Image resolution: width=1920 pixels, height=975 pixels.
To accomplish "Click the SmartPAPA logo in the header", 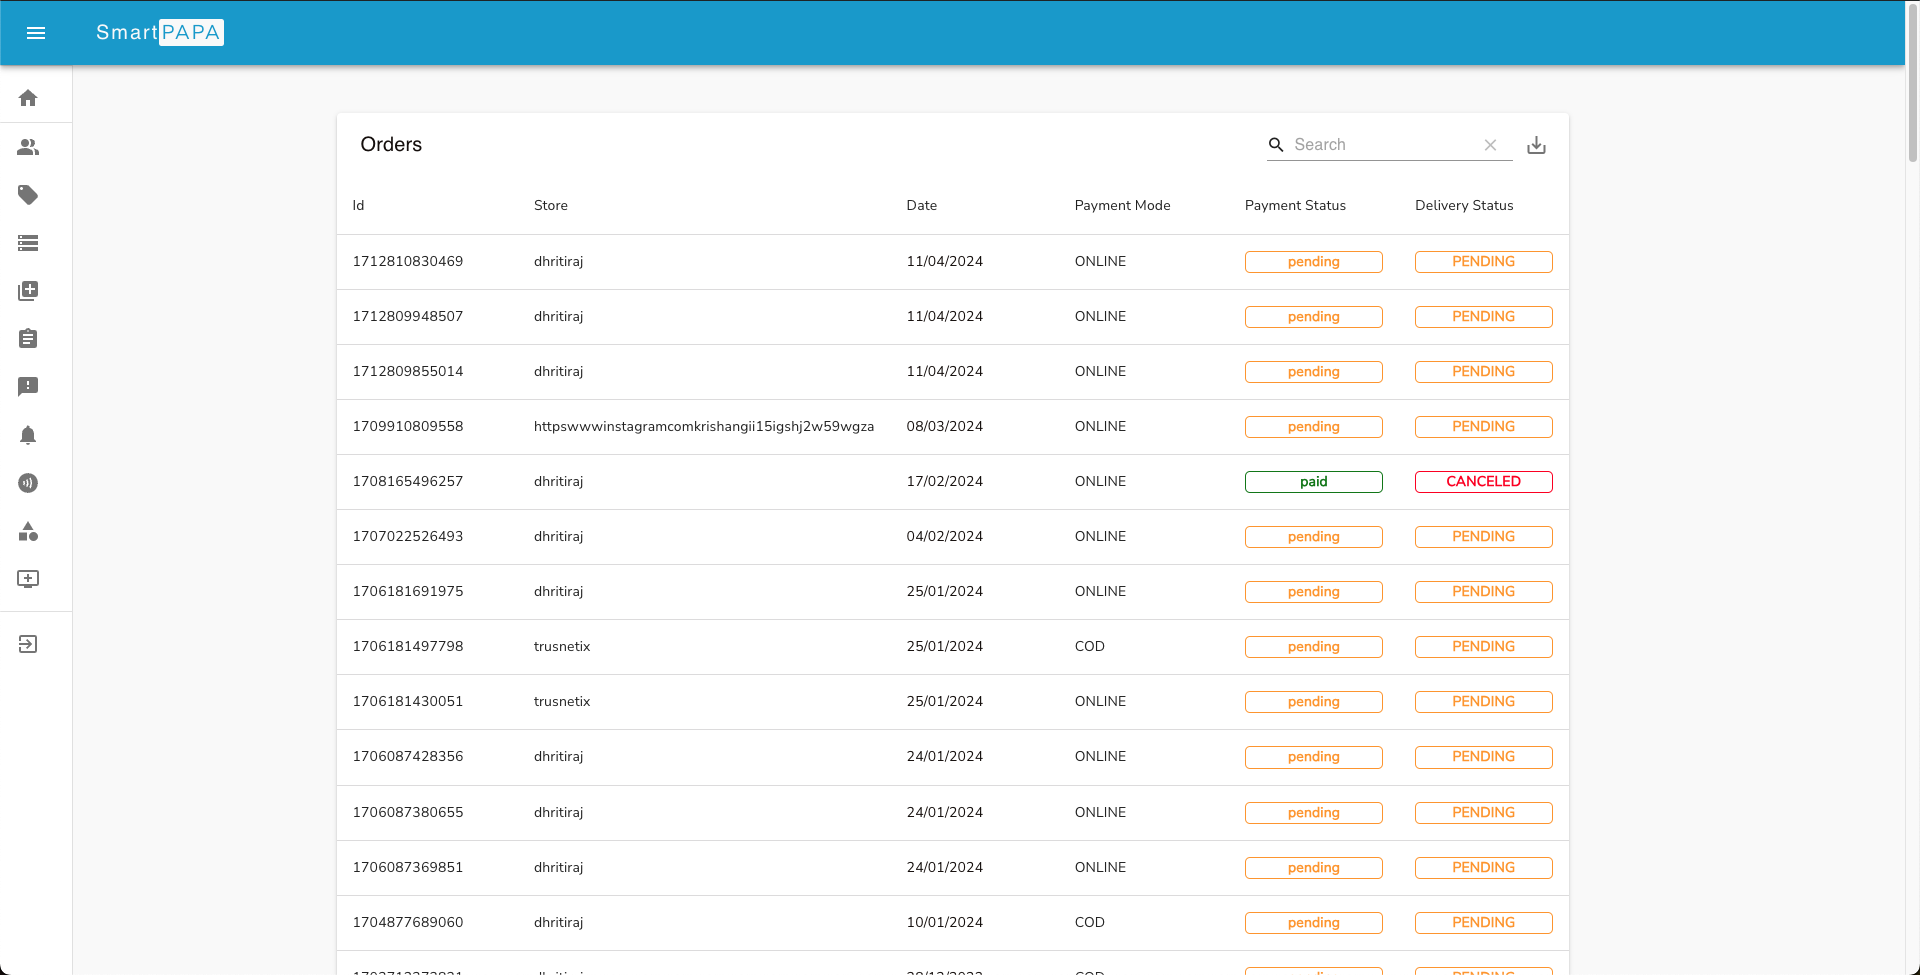I will (x=160, y=32).
